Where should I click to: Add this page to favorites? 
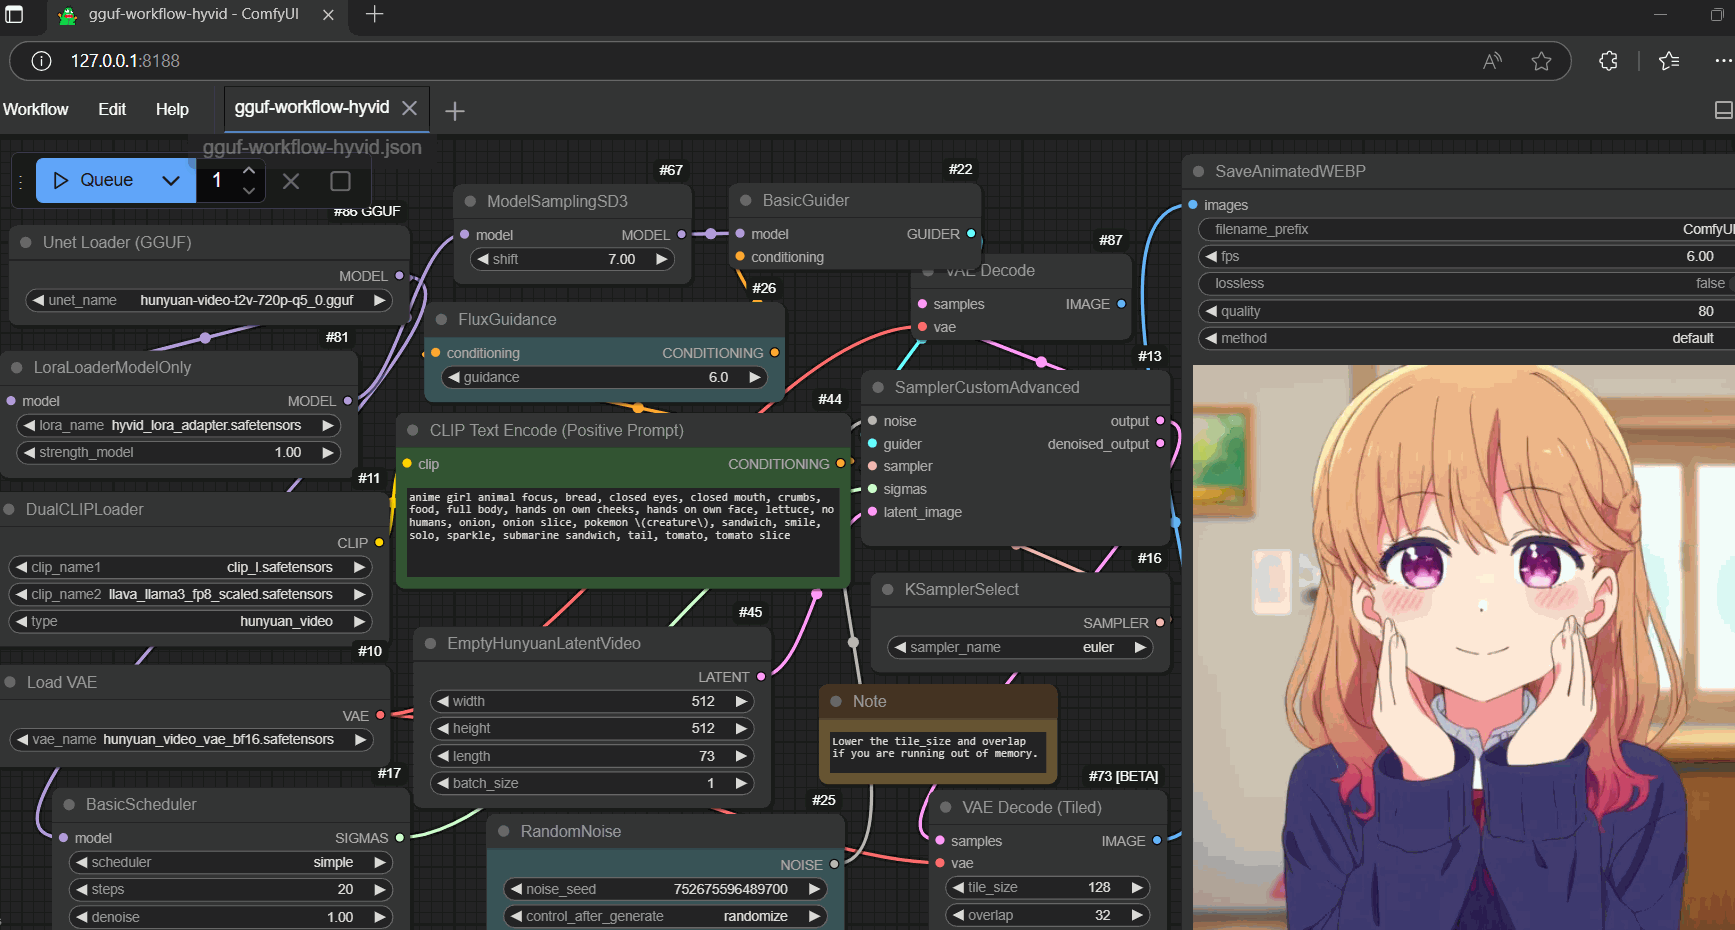tap(1541, 61)
